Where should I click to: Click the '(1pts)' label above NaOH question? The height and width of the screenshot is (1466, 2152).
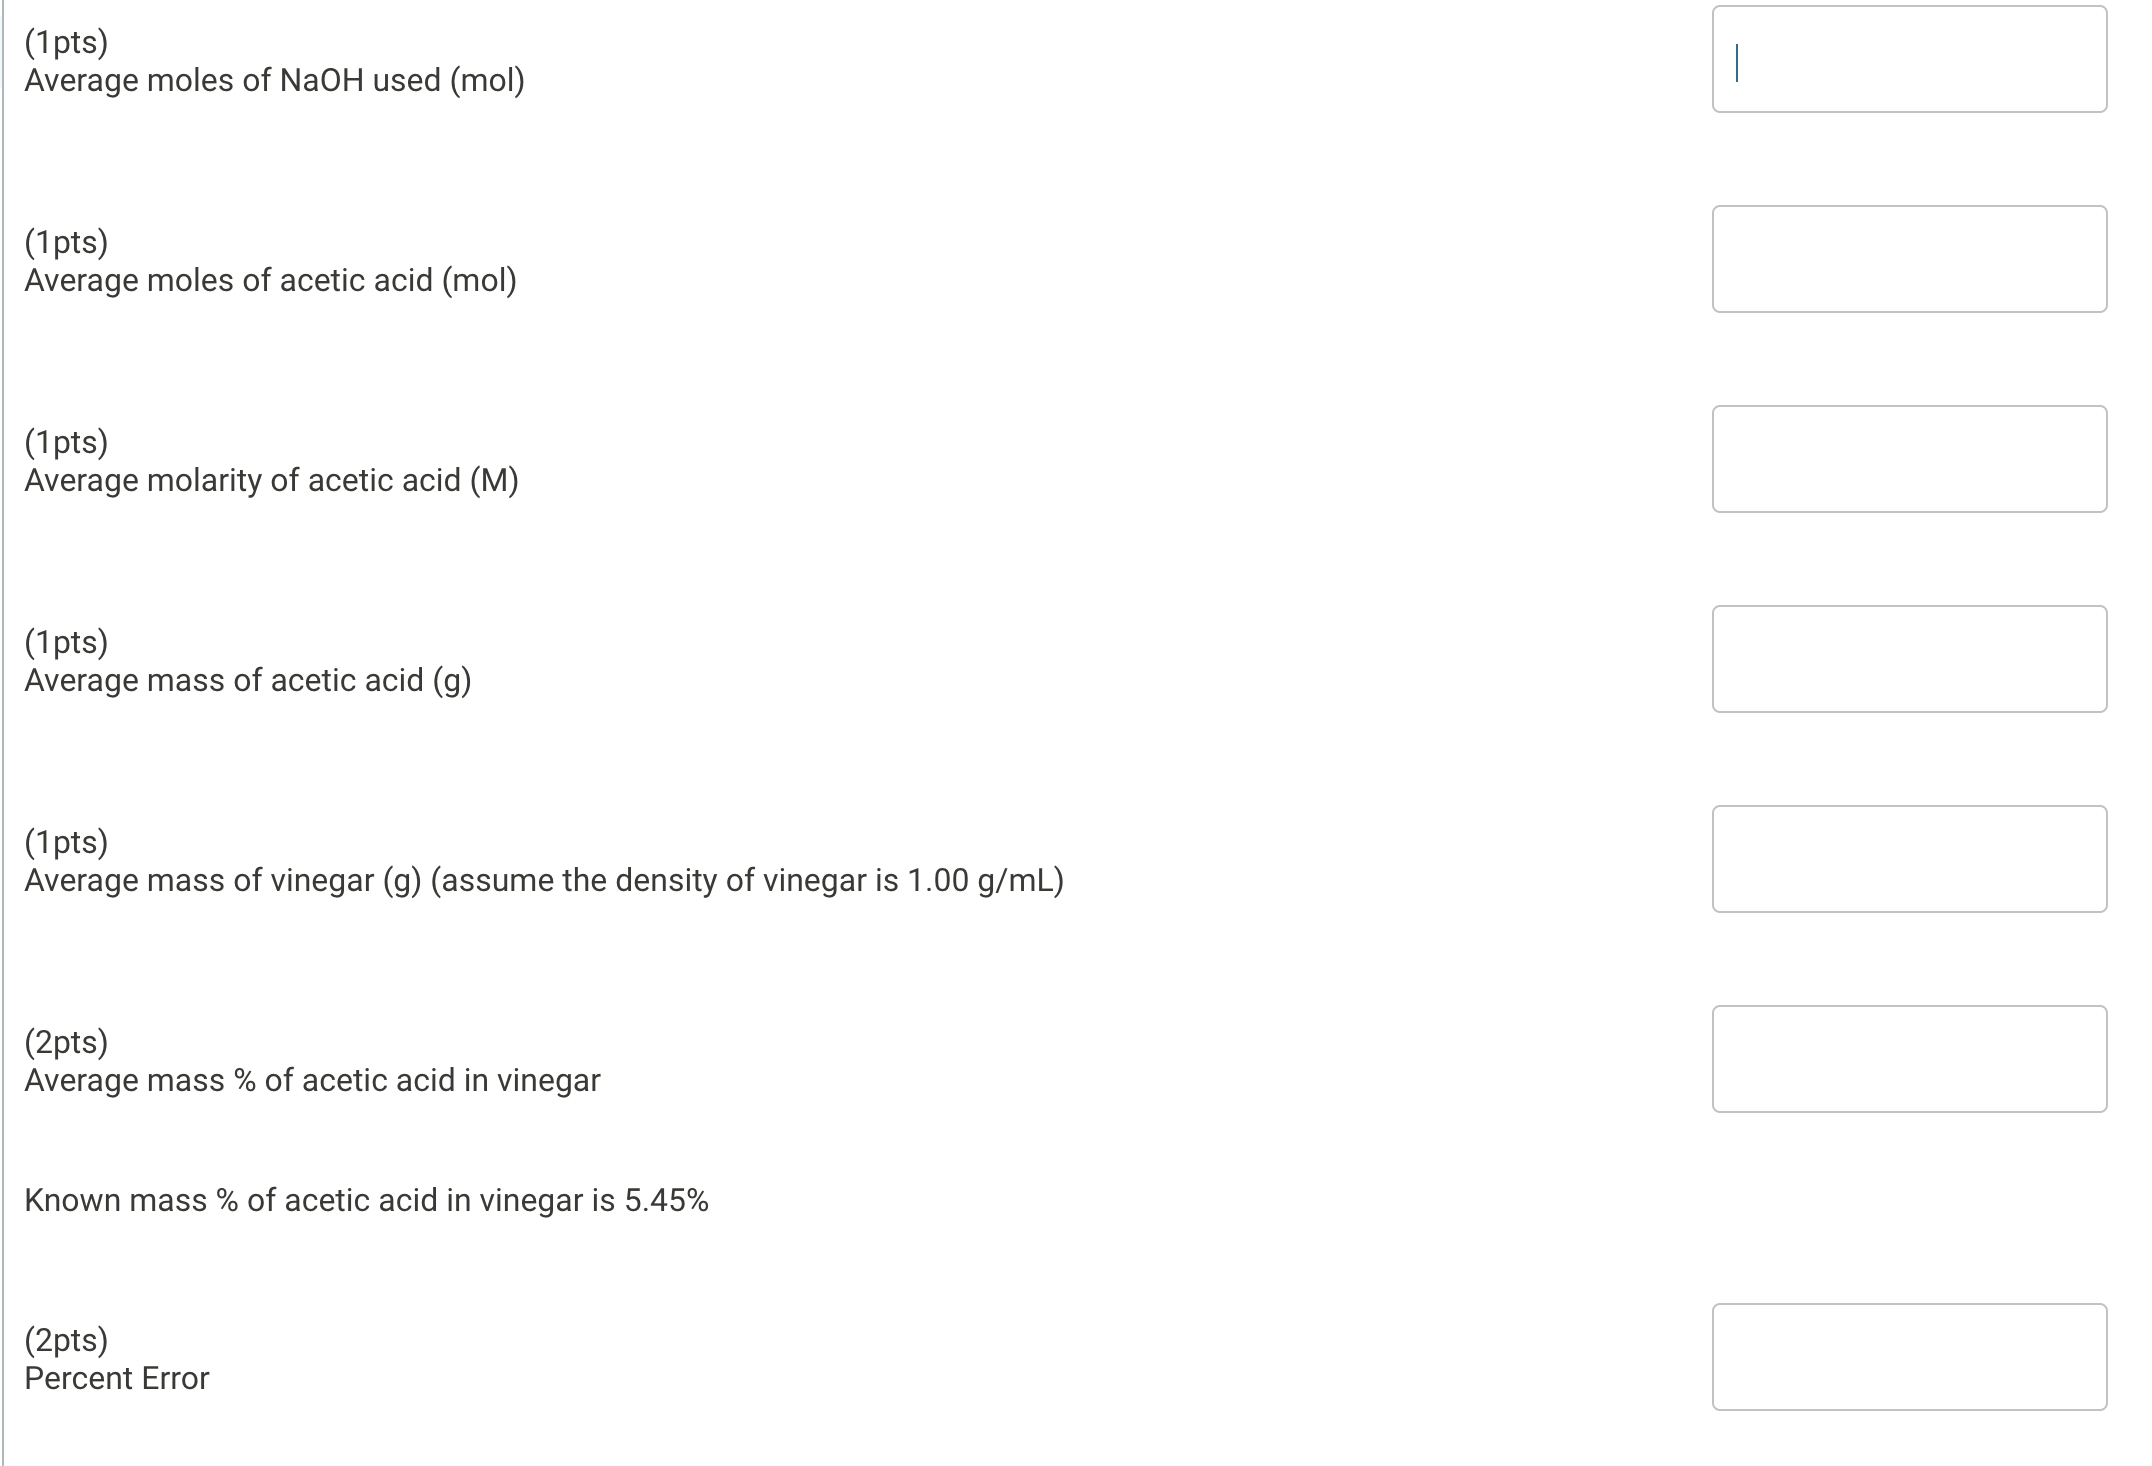click(x=65, y=40)
